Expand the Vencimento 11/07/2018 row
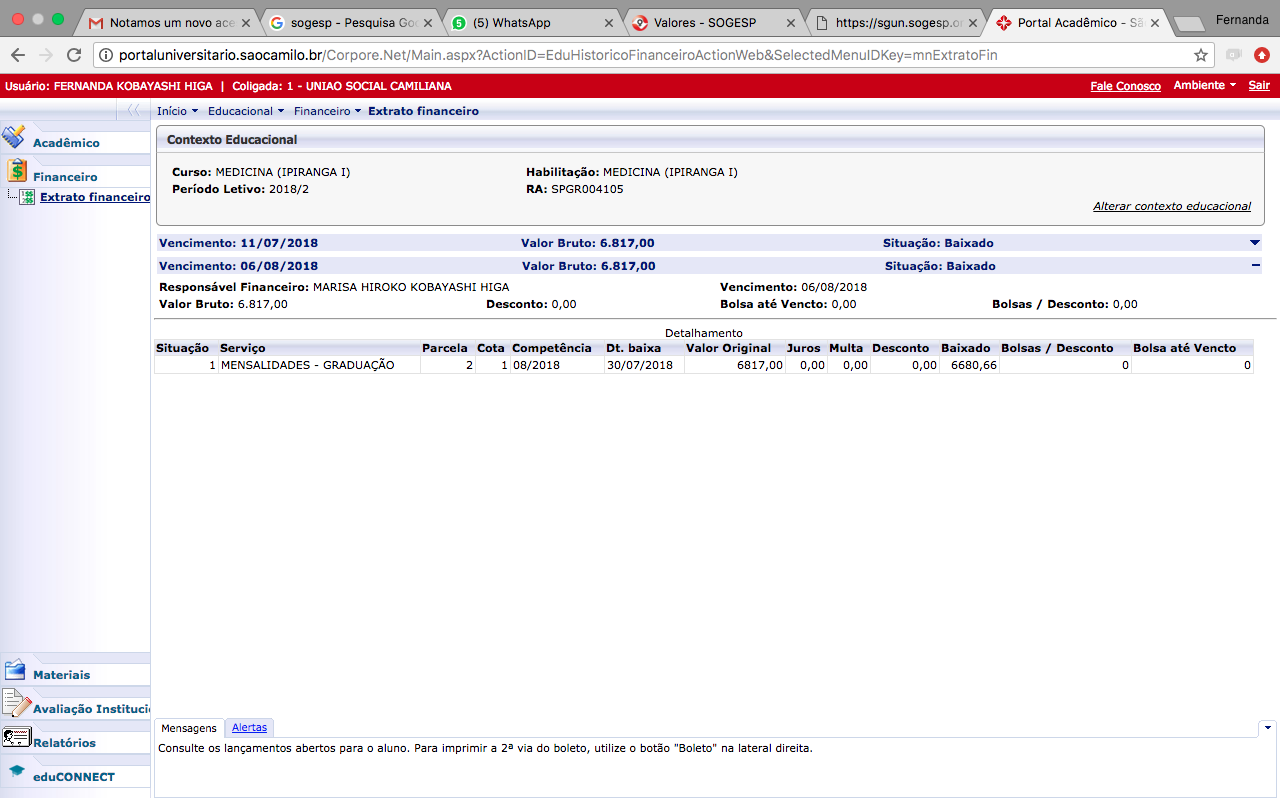 (1254, 243)
